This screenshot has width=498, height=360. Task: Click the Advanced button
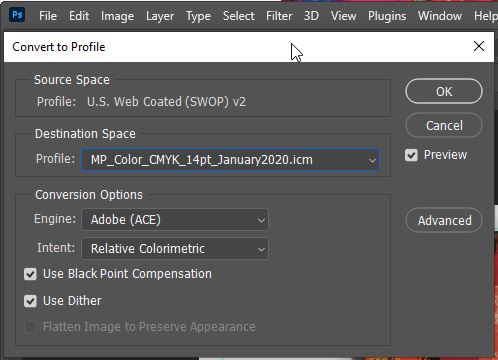[x=444, y=220]
